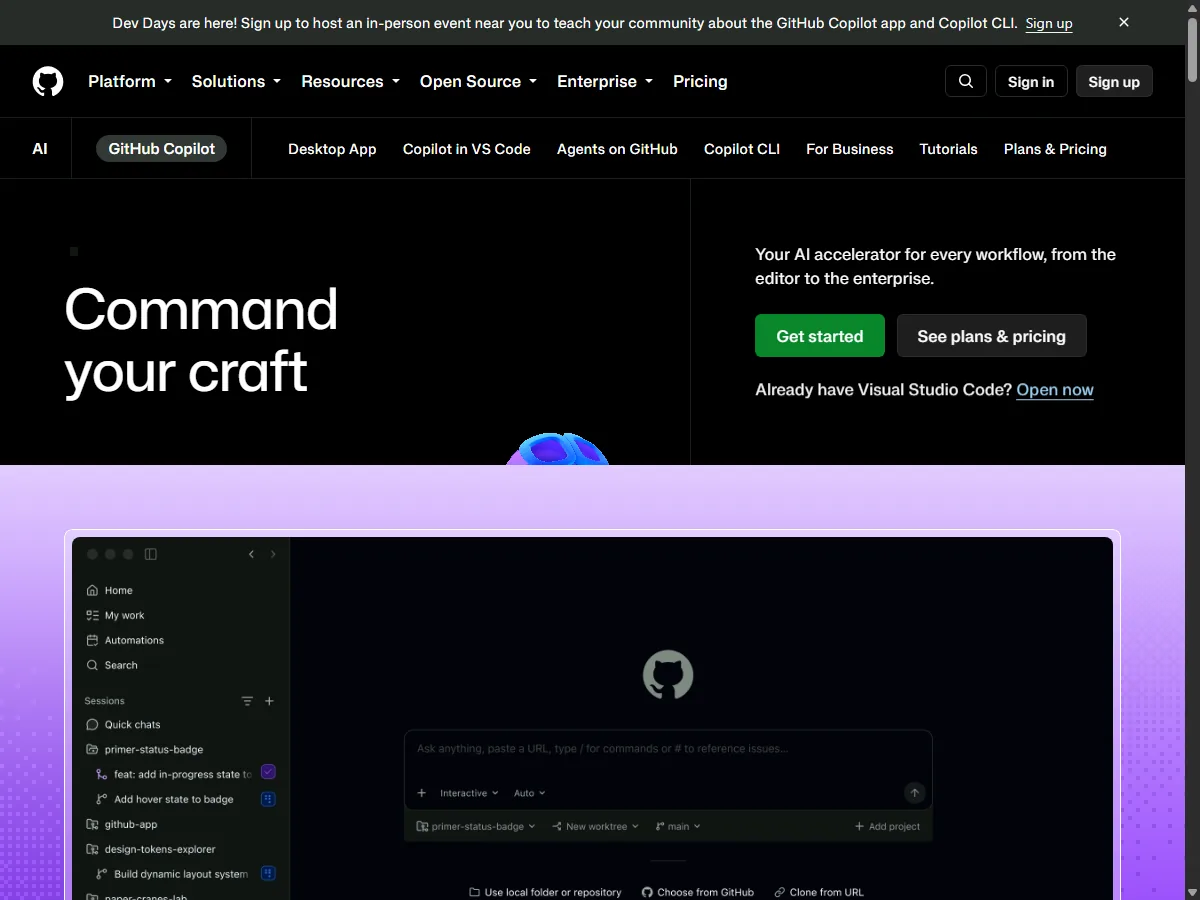Image resolution: width=1200 pixels, height=900 pixels.
Task: Click Add project in the app
Action: 888,827
